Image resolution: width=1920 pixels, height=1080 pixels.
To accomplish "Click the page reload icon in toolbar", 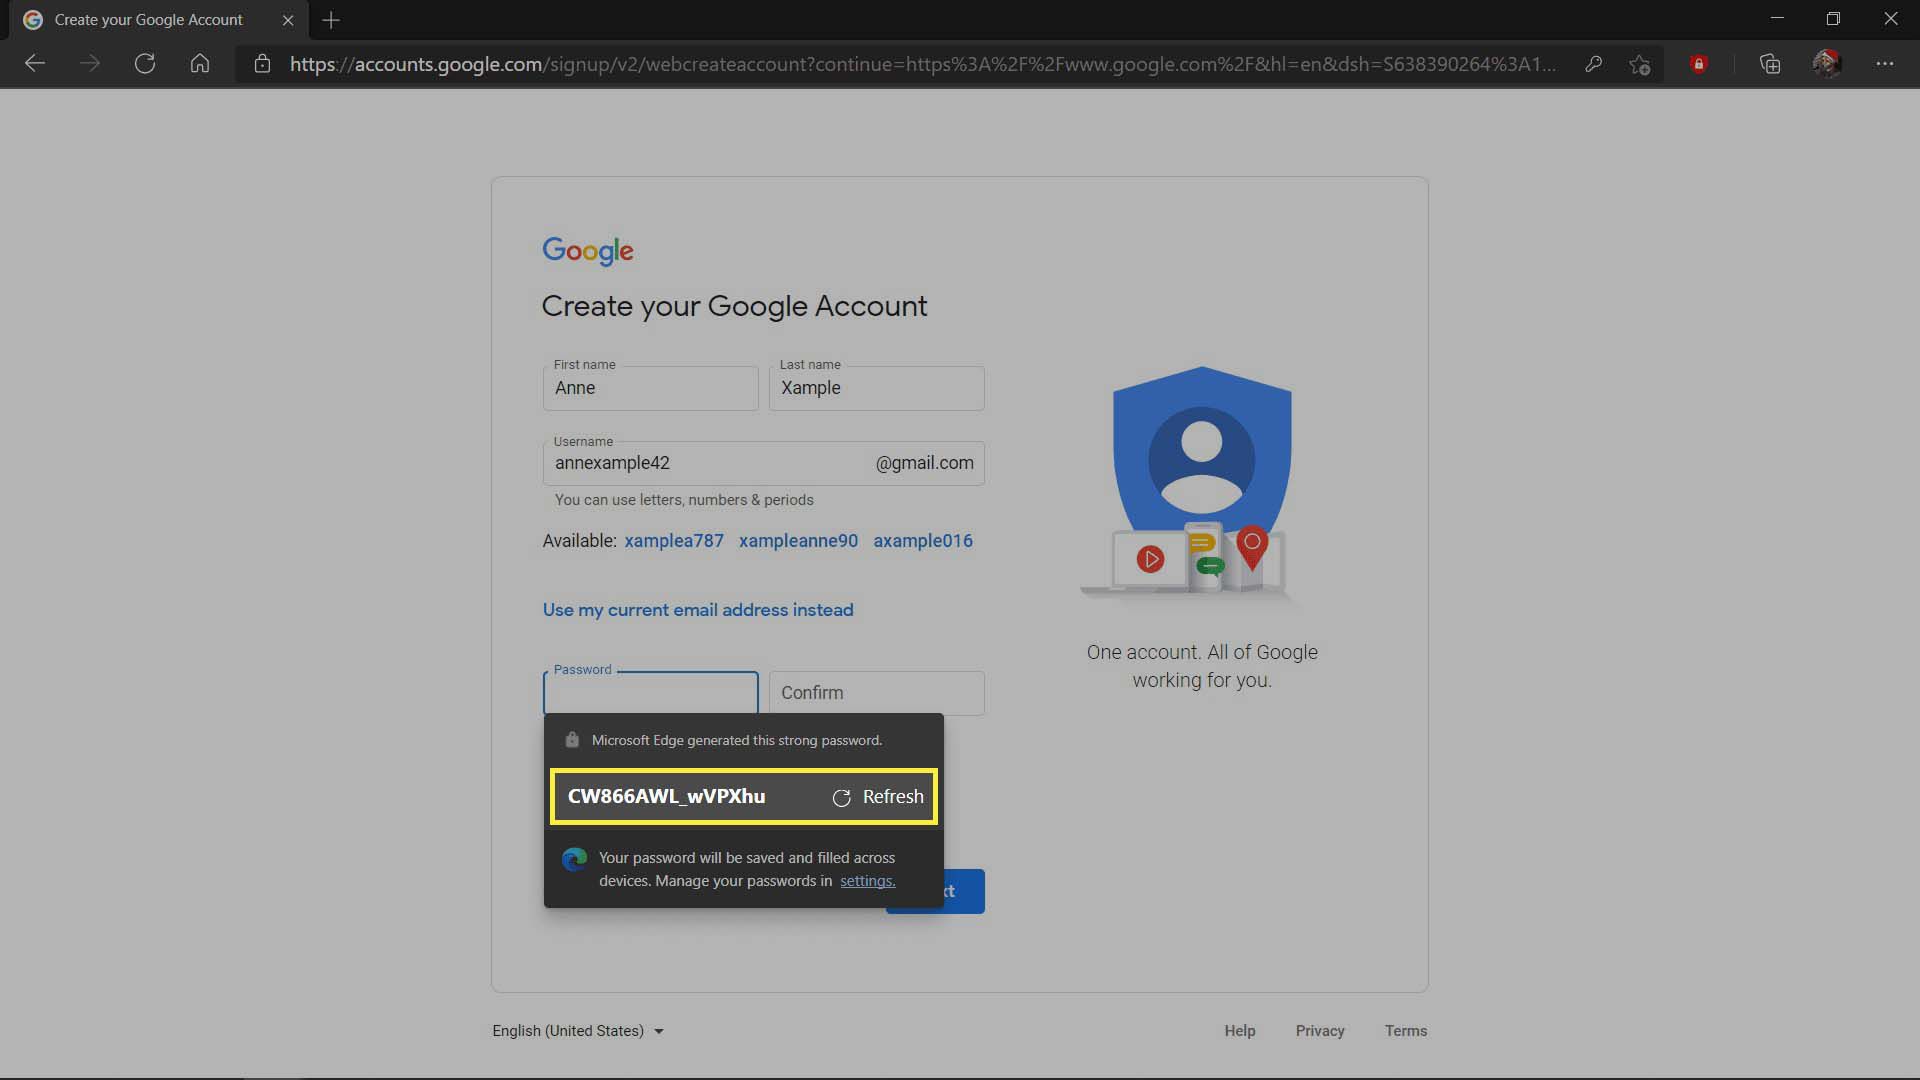I will 144,62.
